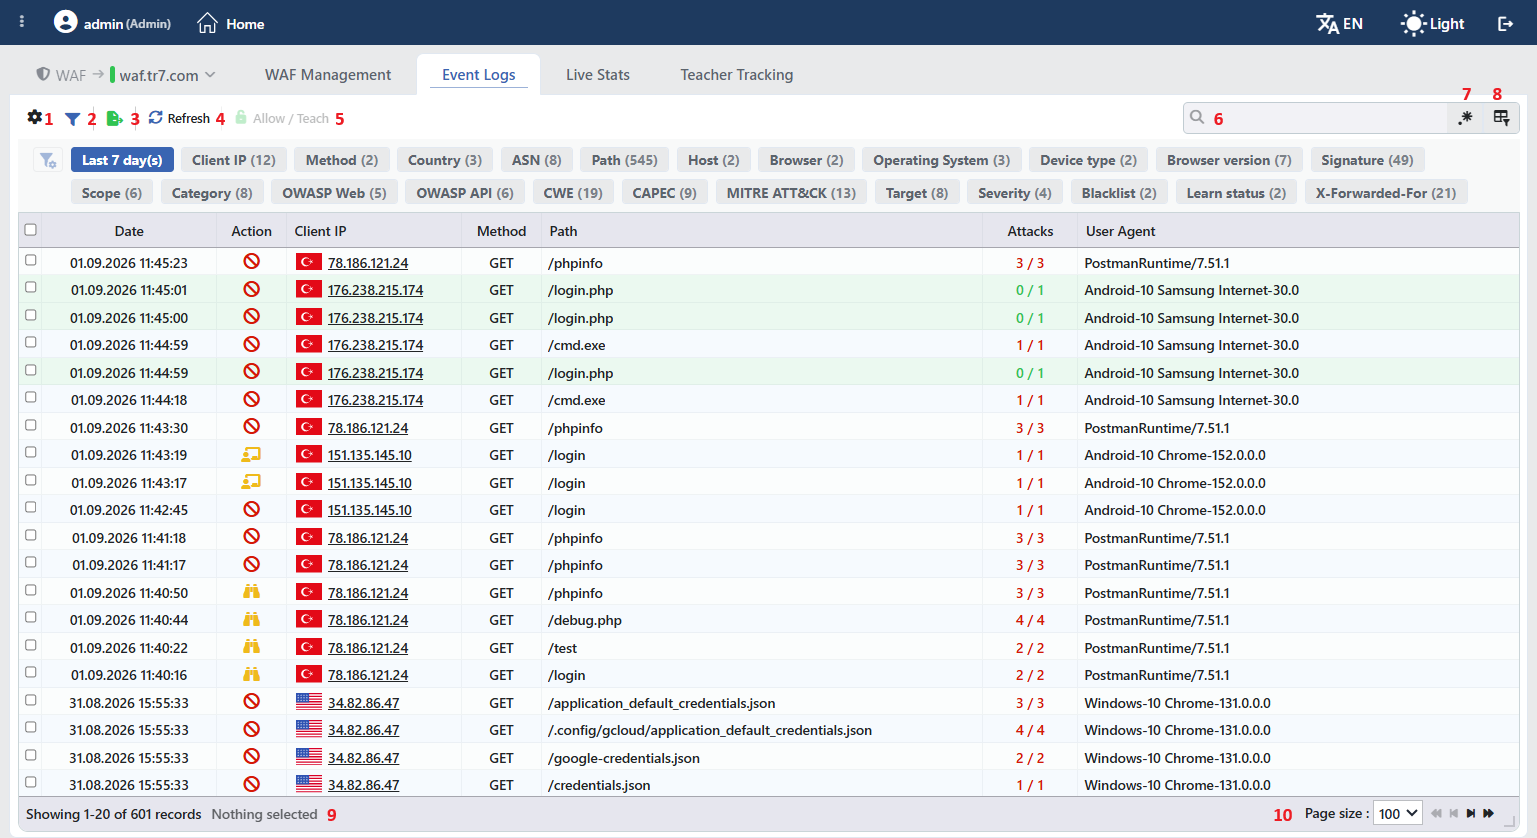1537x838 pixels.
Task: Open the Last 7 day(s) time filter
Action: 122,160
